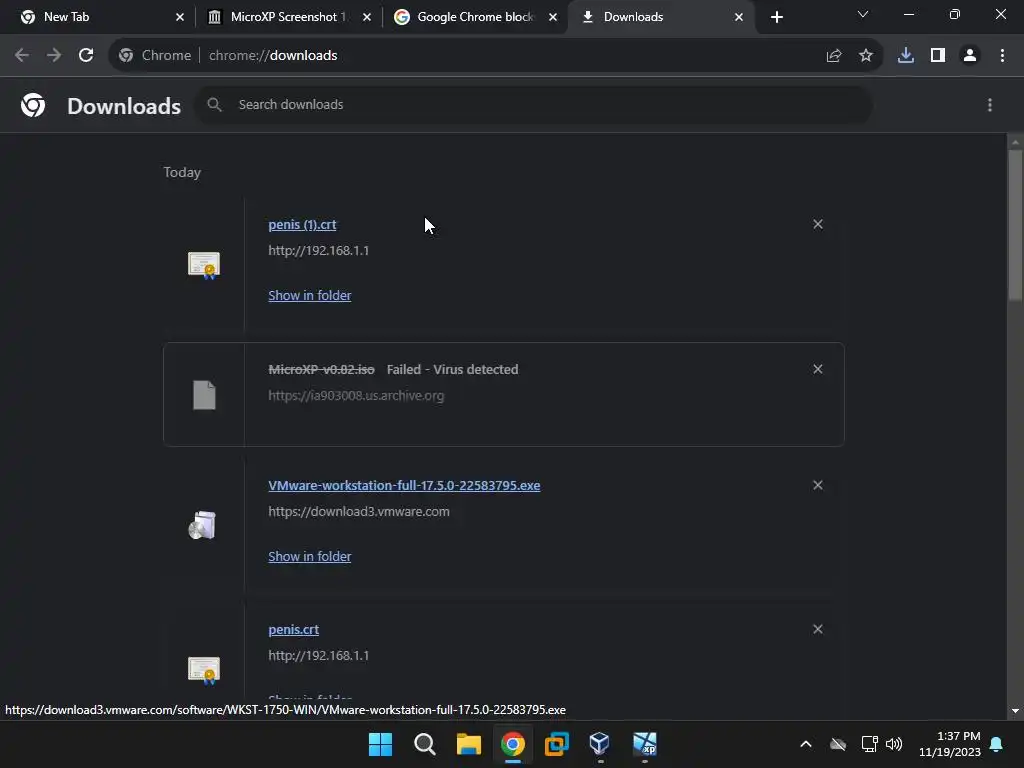Open File Explorer from the taskbar
The width and height of the screenshot is (1024, 768).
468,744
